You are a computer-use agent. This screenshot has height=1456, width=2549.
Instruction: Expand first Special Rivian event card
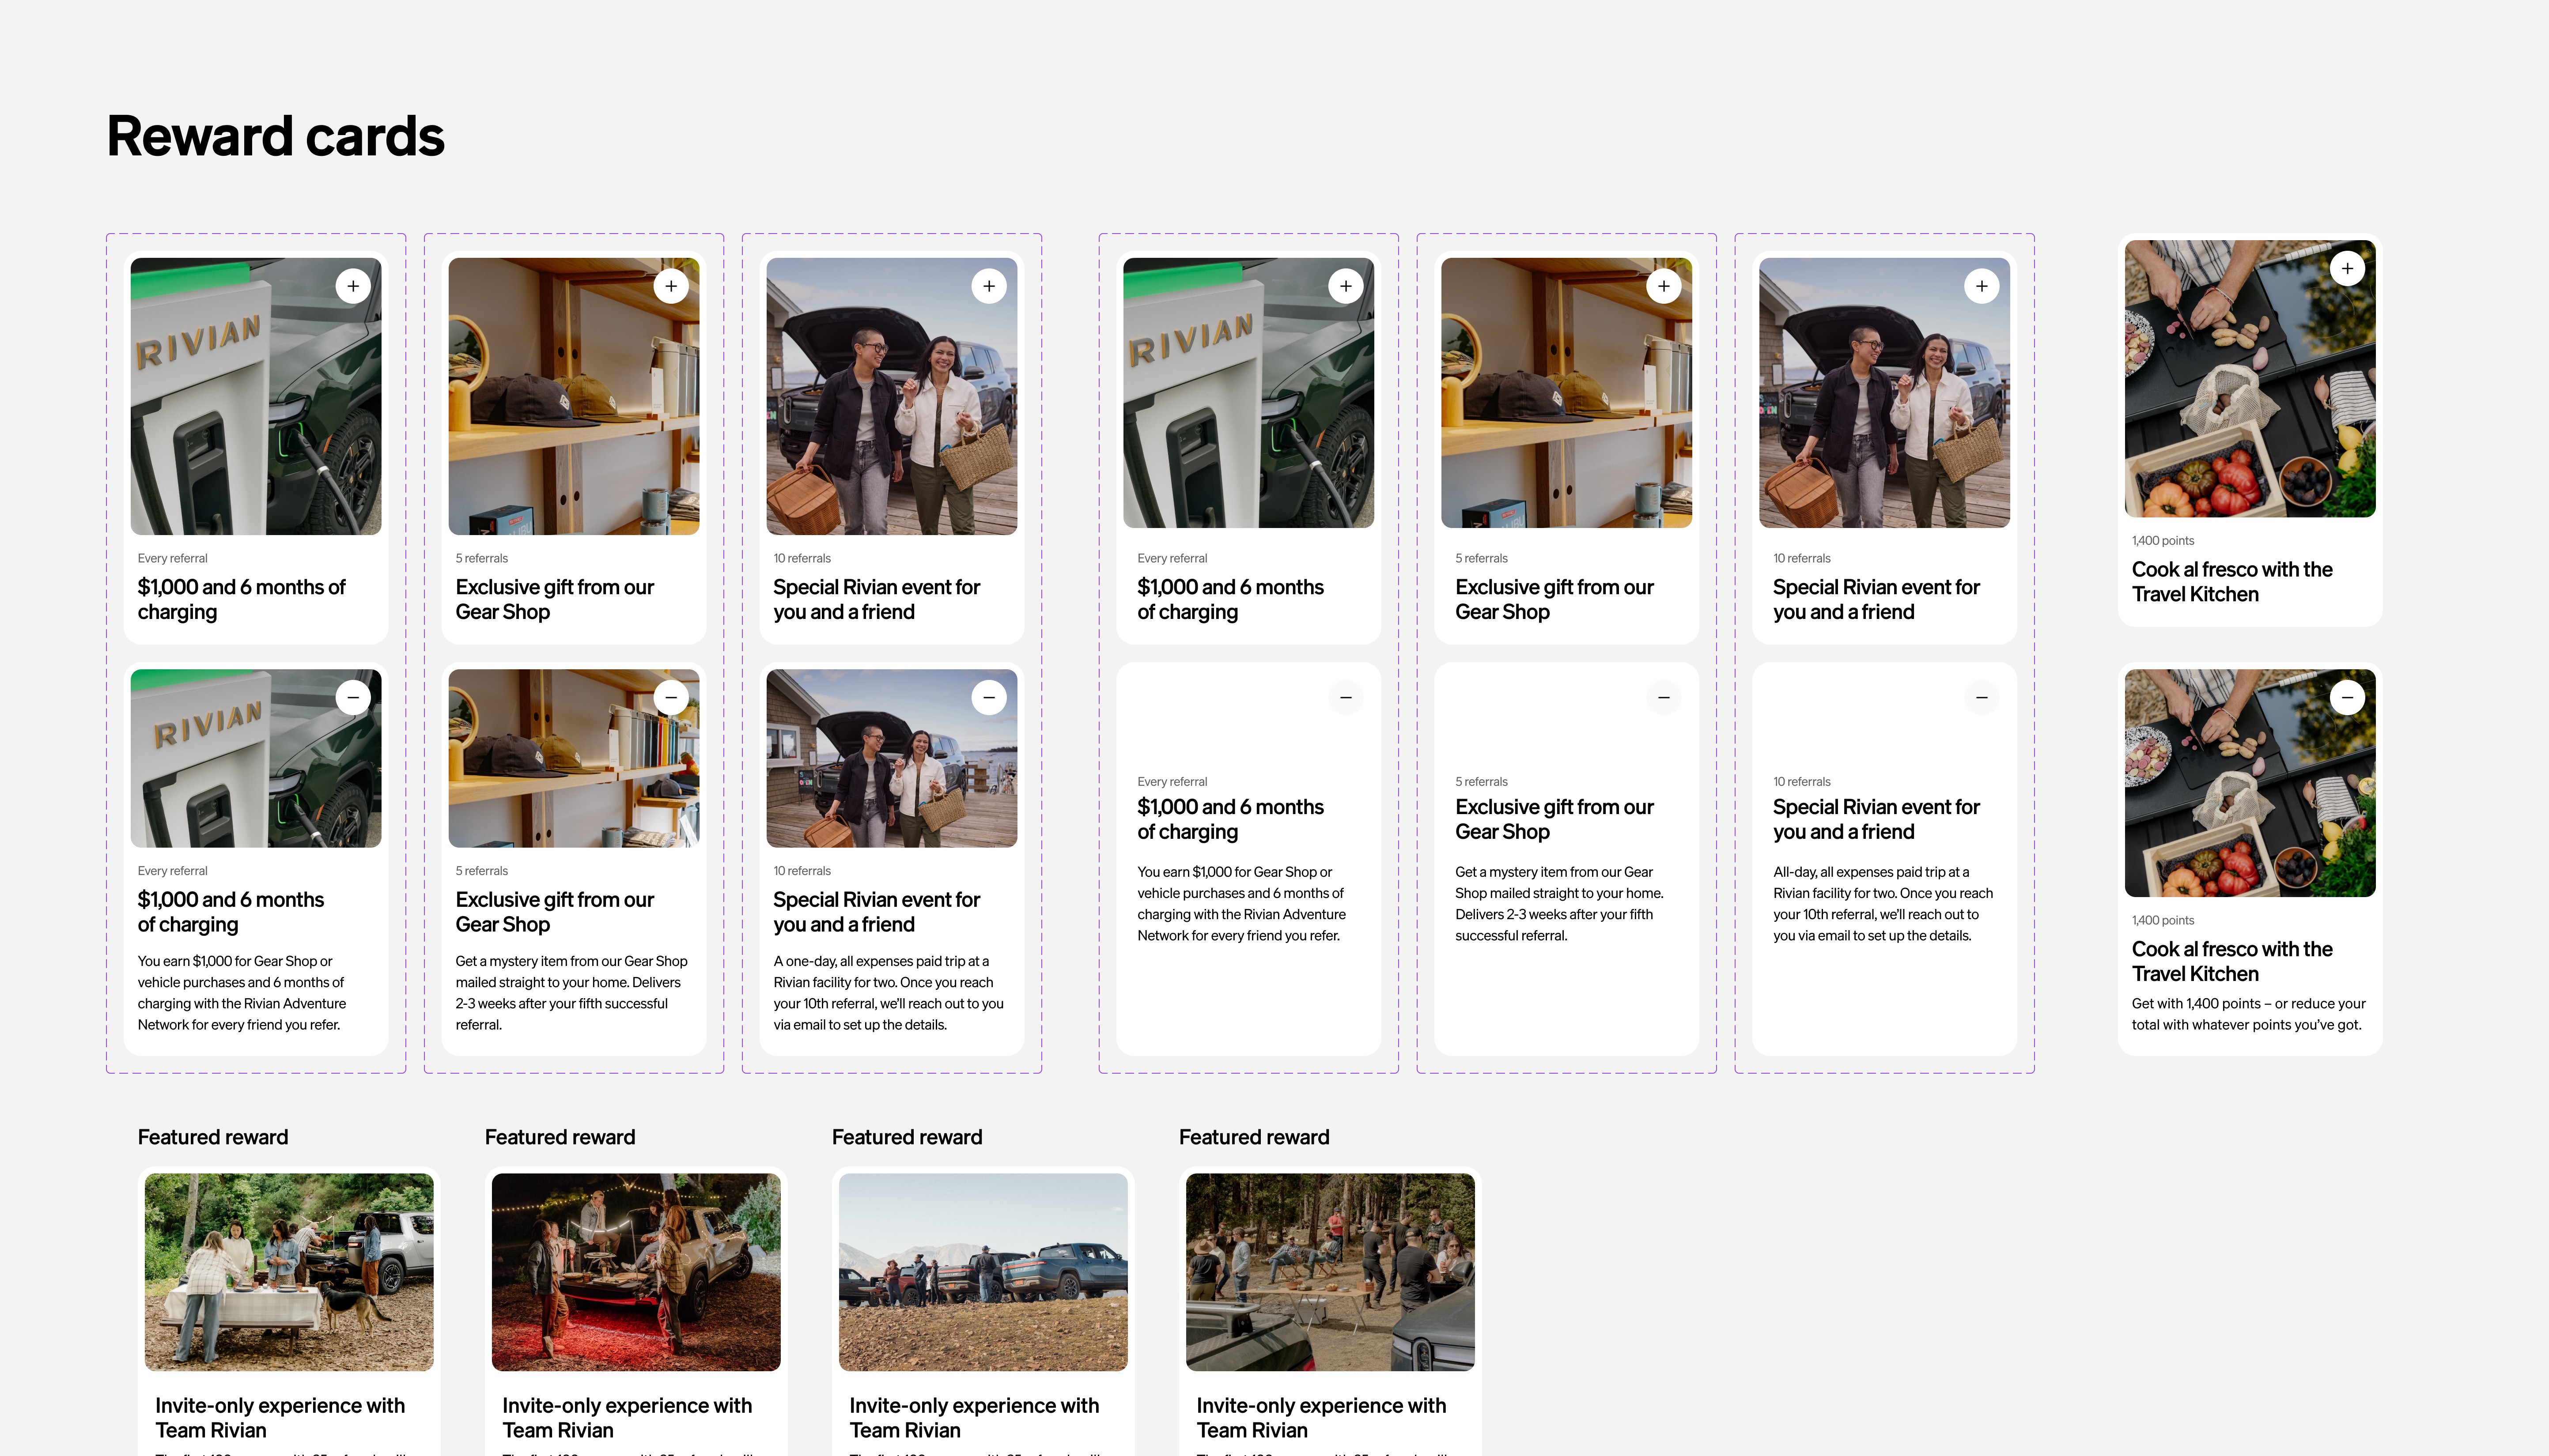(x=989, y=286)
